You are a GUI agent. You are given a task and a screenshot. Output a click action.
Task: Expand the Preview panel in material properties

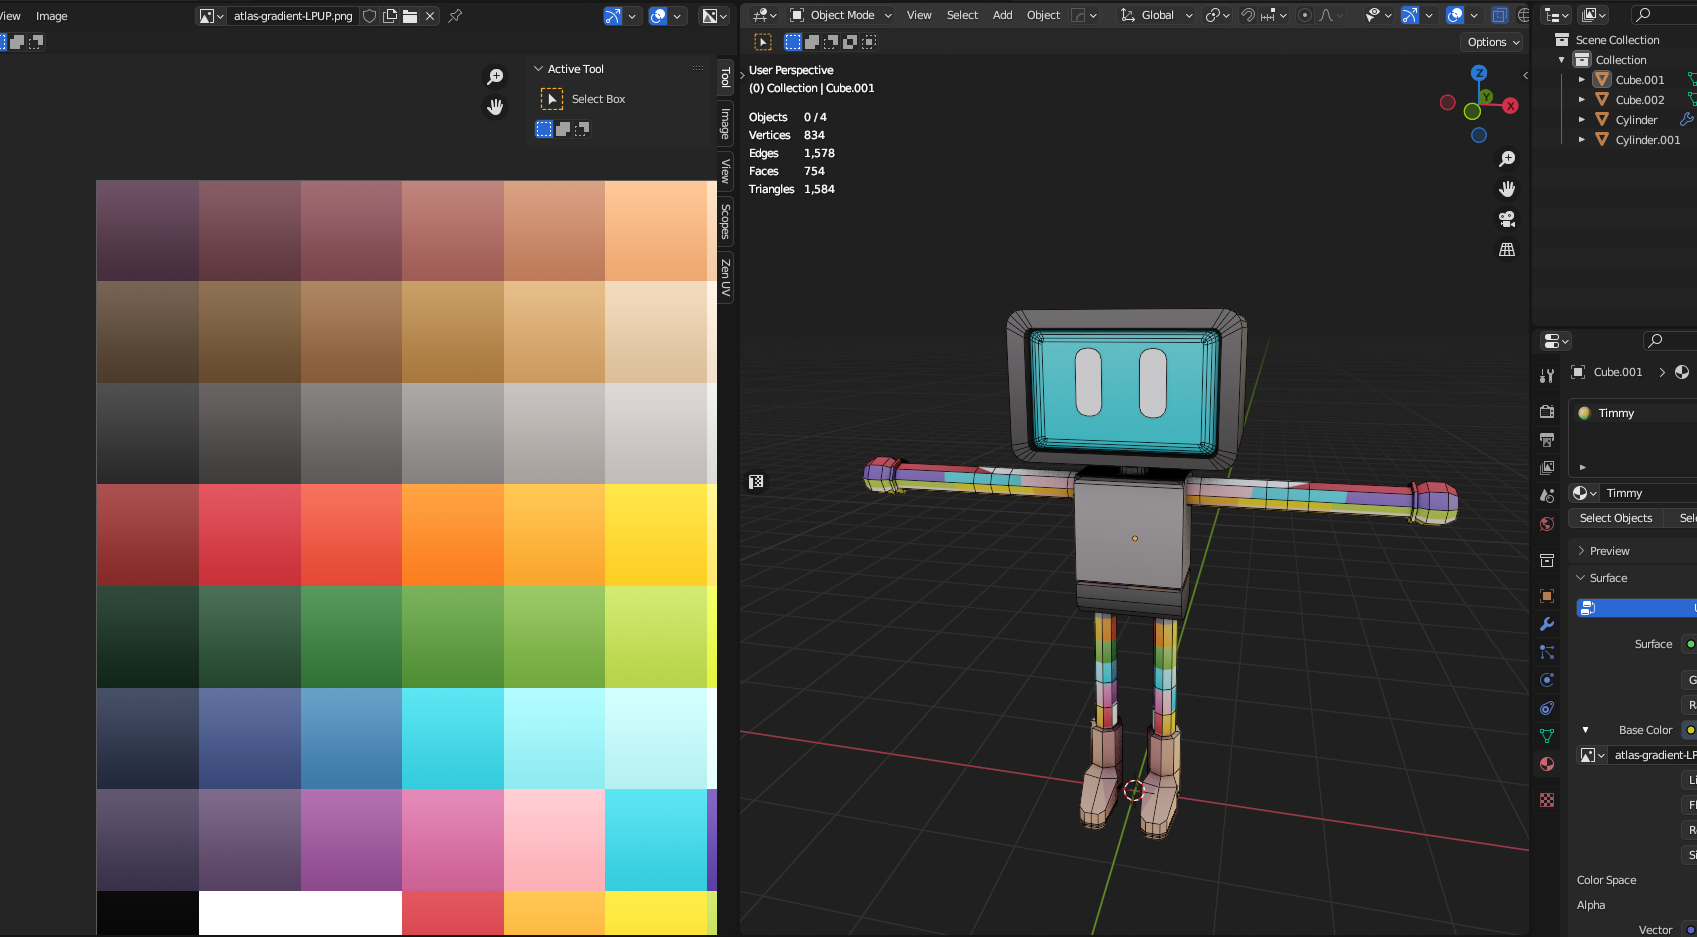(x=1609, y=551)
